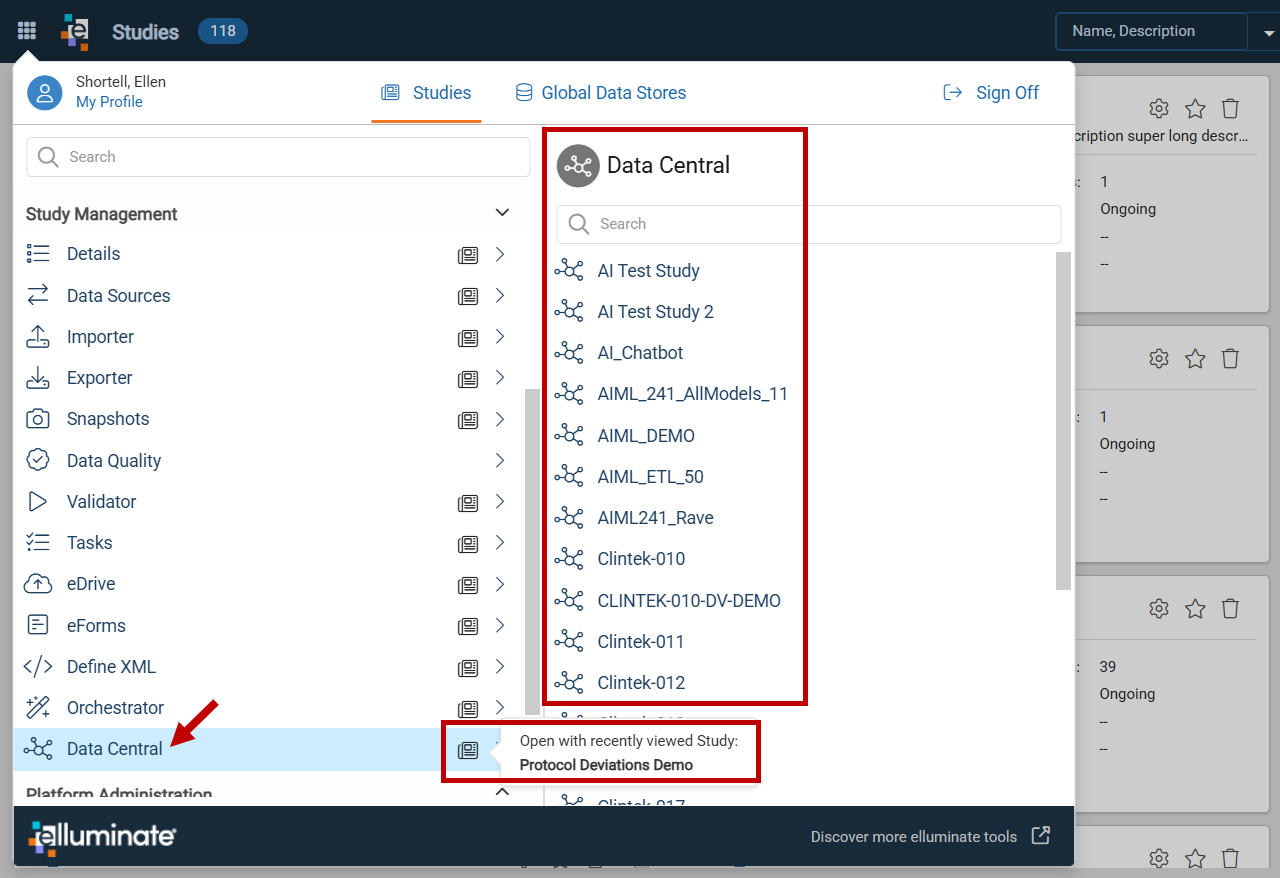Open the Clintek-012 study

click(x=641, y=683)
